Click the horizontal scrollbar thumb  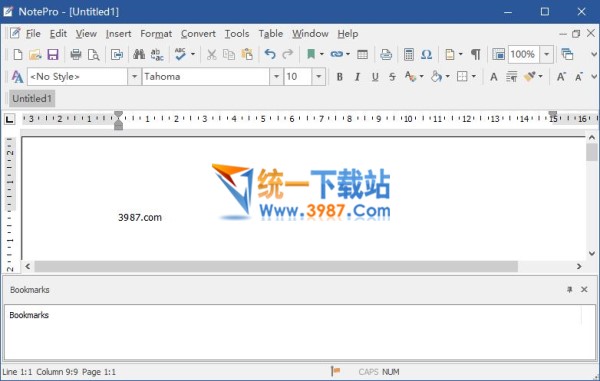tap(276, 266)
